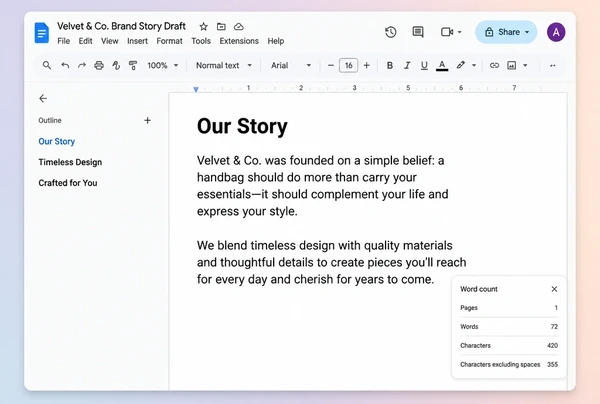Open the account avatar A
The image size is (600, 404).
(x=556, y=32)
